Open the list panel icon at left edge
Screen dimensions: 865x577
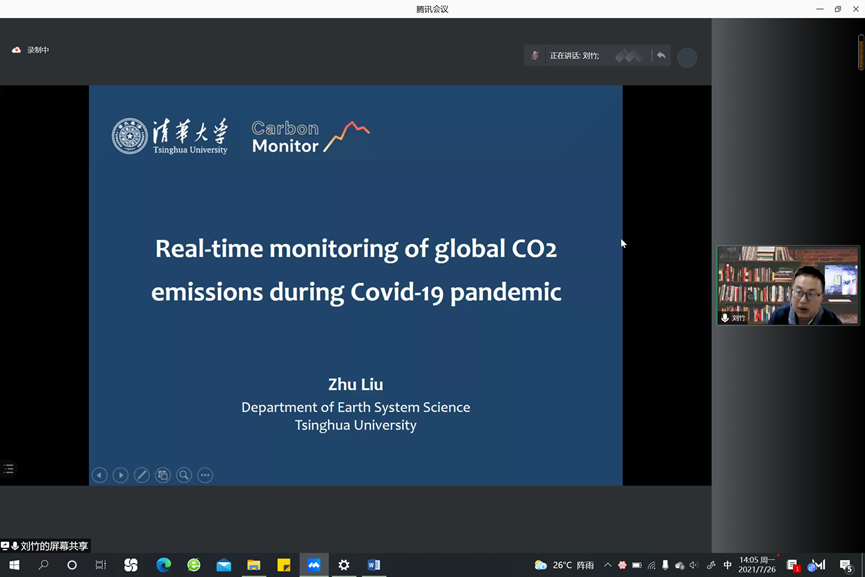pyautogui.click(x=8, y=468)
